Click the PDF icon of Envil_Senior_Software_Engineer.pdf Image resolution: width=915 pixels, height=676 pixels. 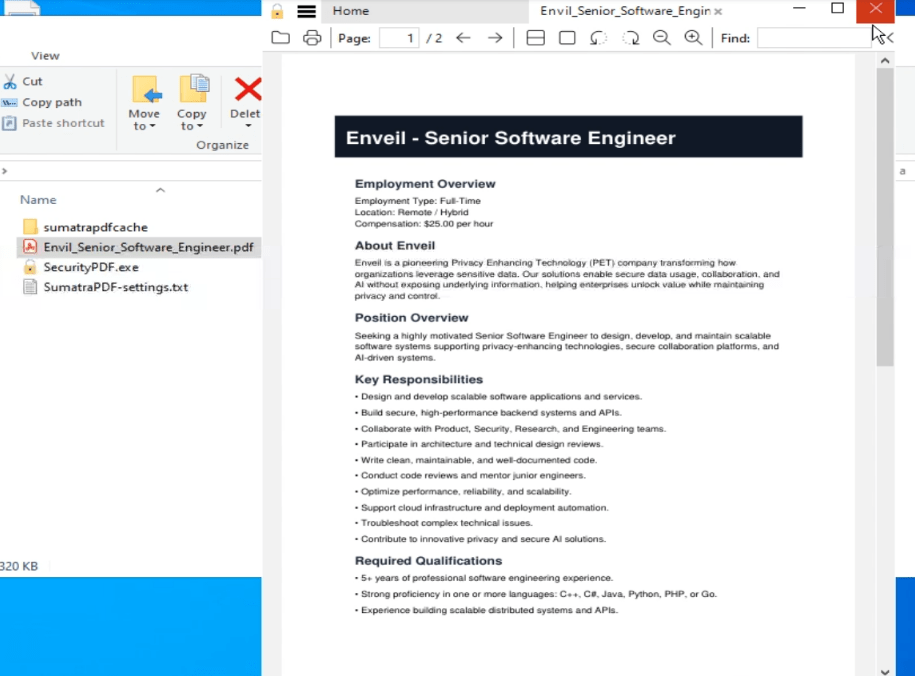(x=30, y=247)
